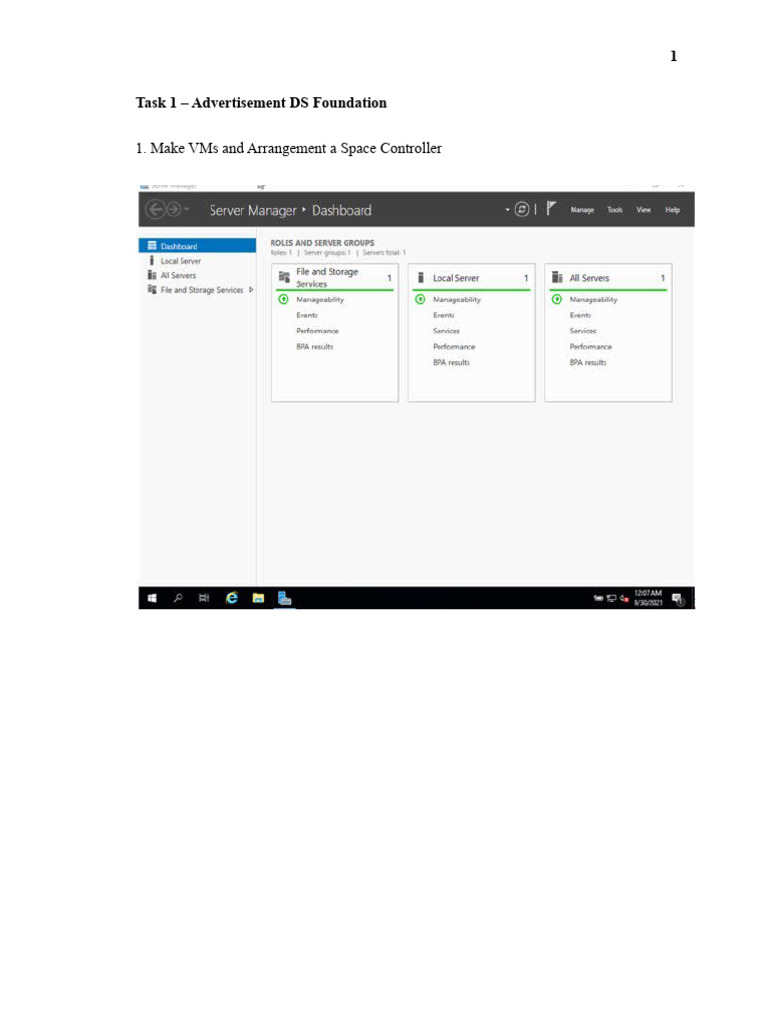Open File Explorer from taskbar
This screenshot has height=1024, width=768.
(258, 598)
